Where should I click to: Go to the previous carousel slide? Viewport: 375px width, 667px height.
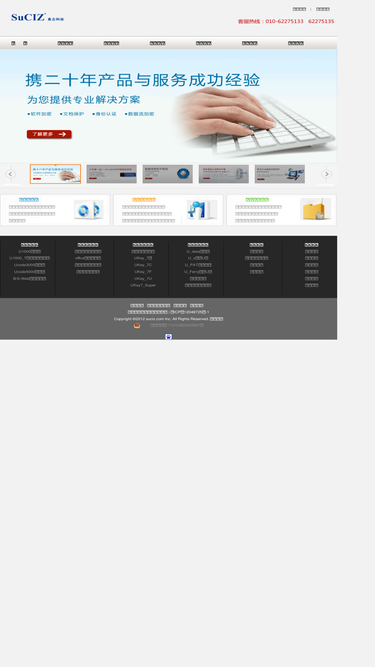point(11,174)
